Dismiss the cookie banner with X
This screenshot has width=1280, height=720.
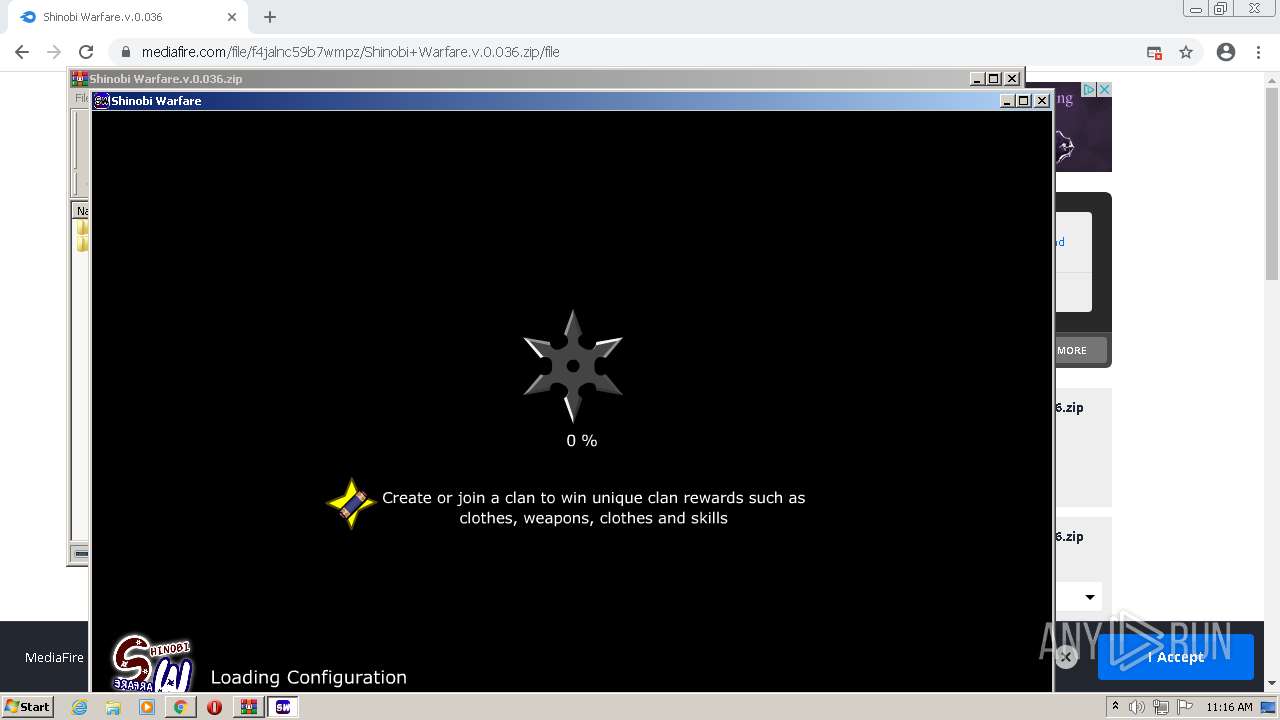tap(1065, 657)
